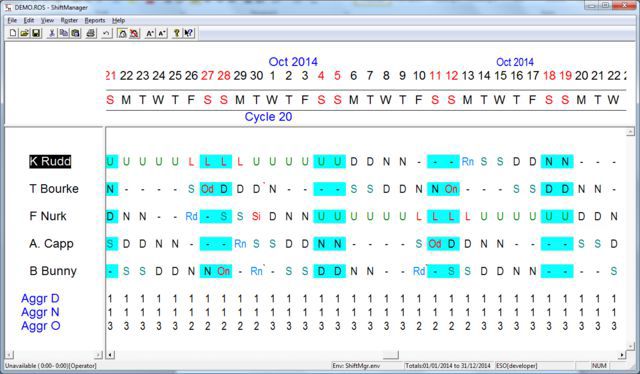Open the Roster menu
640x374 pixels.
[x=69, y=20]
